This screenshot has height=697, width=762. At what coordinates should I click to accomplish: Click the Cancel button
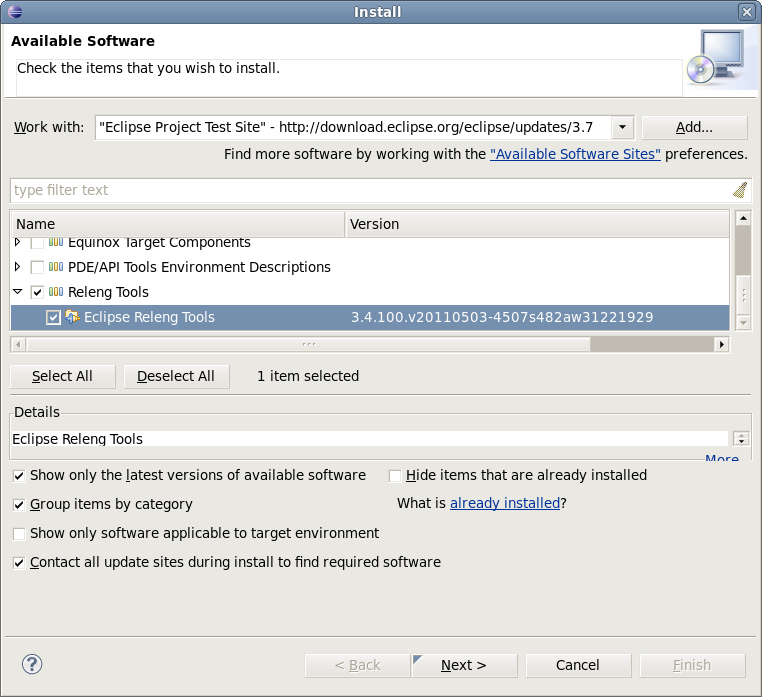coord(578,665)
